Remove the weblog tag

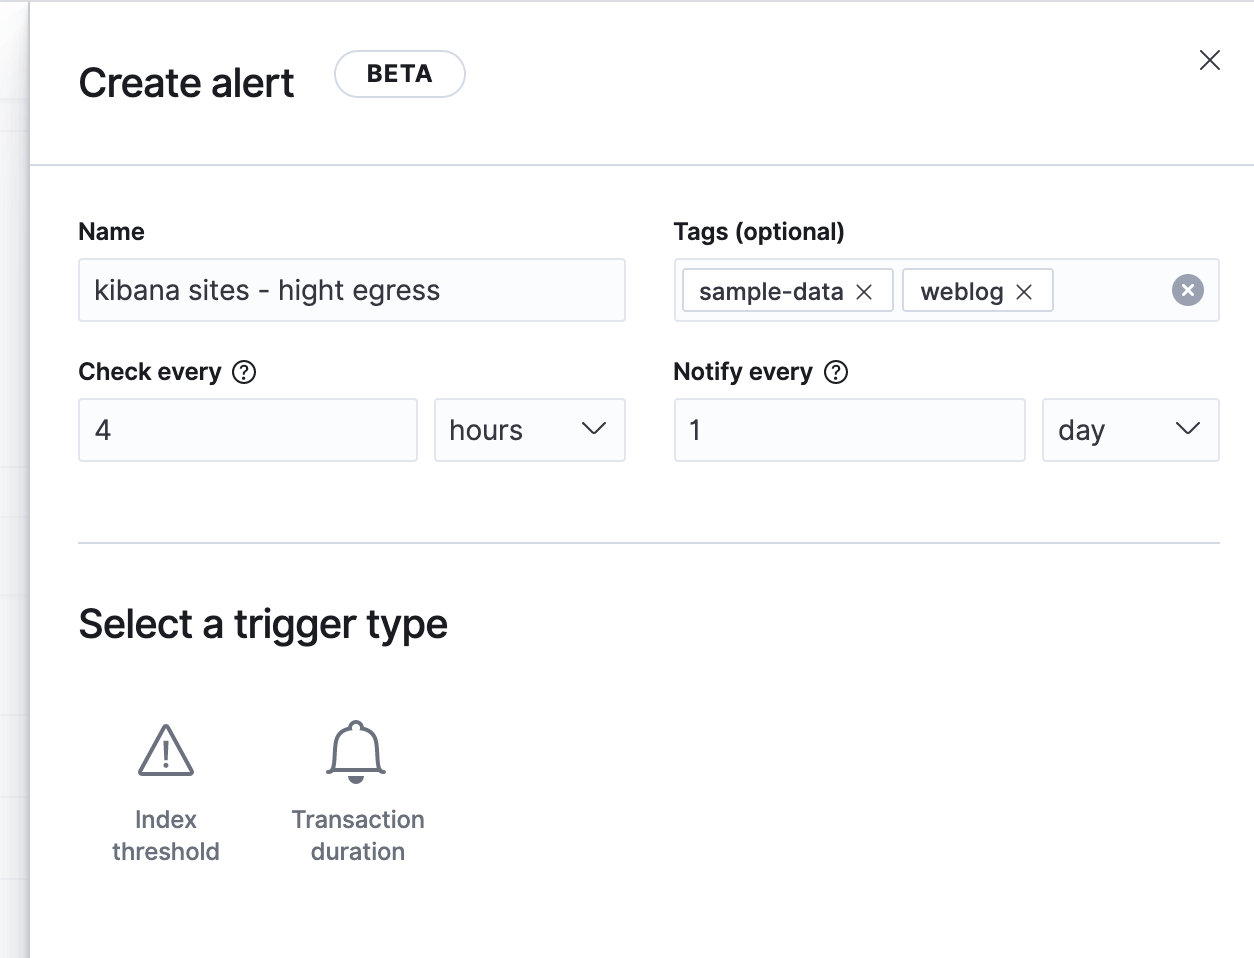[x=1024, y=291]
